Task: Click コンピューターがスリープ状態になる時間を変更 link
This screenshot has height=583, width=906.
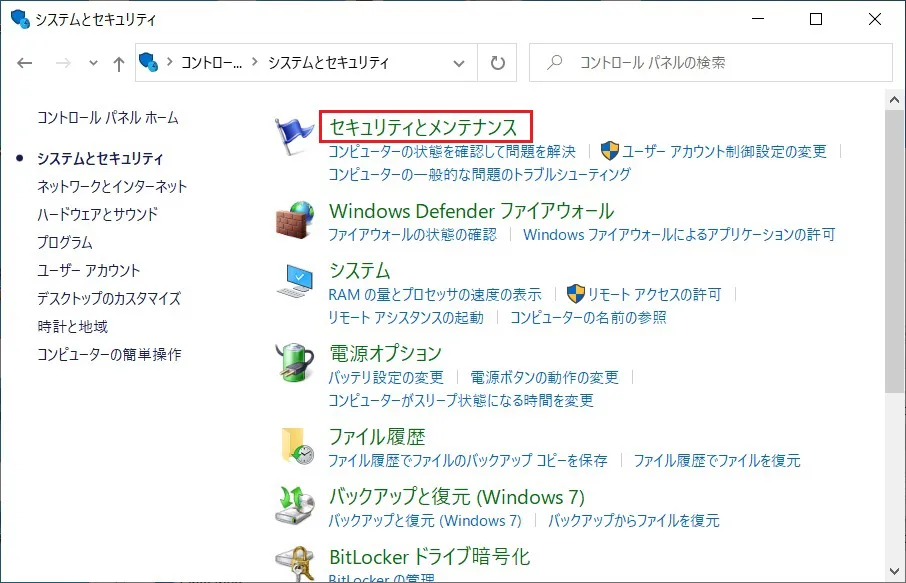Action: [x=461, y=400]
